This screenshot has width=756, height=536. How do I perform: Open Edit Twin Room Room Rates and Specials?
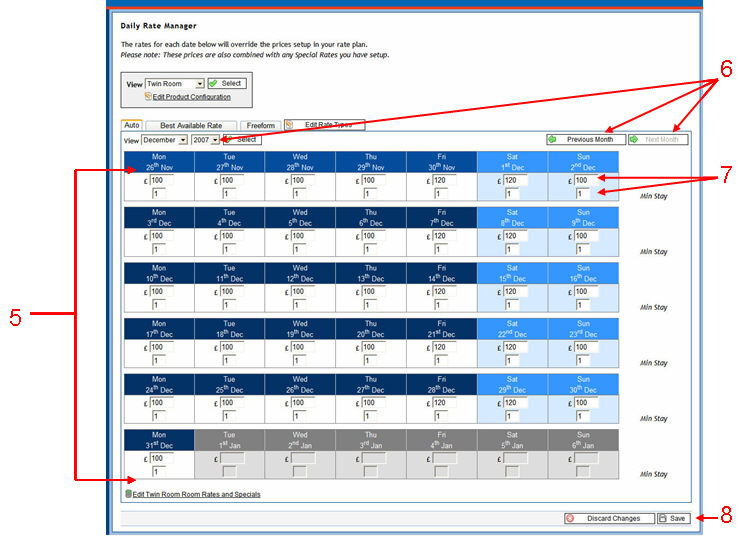[196, 494]
